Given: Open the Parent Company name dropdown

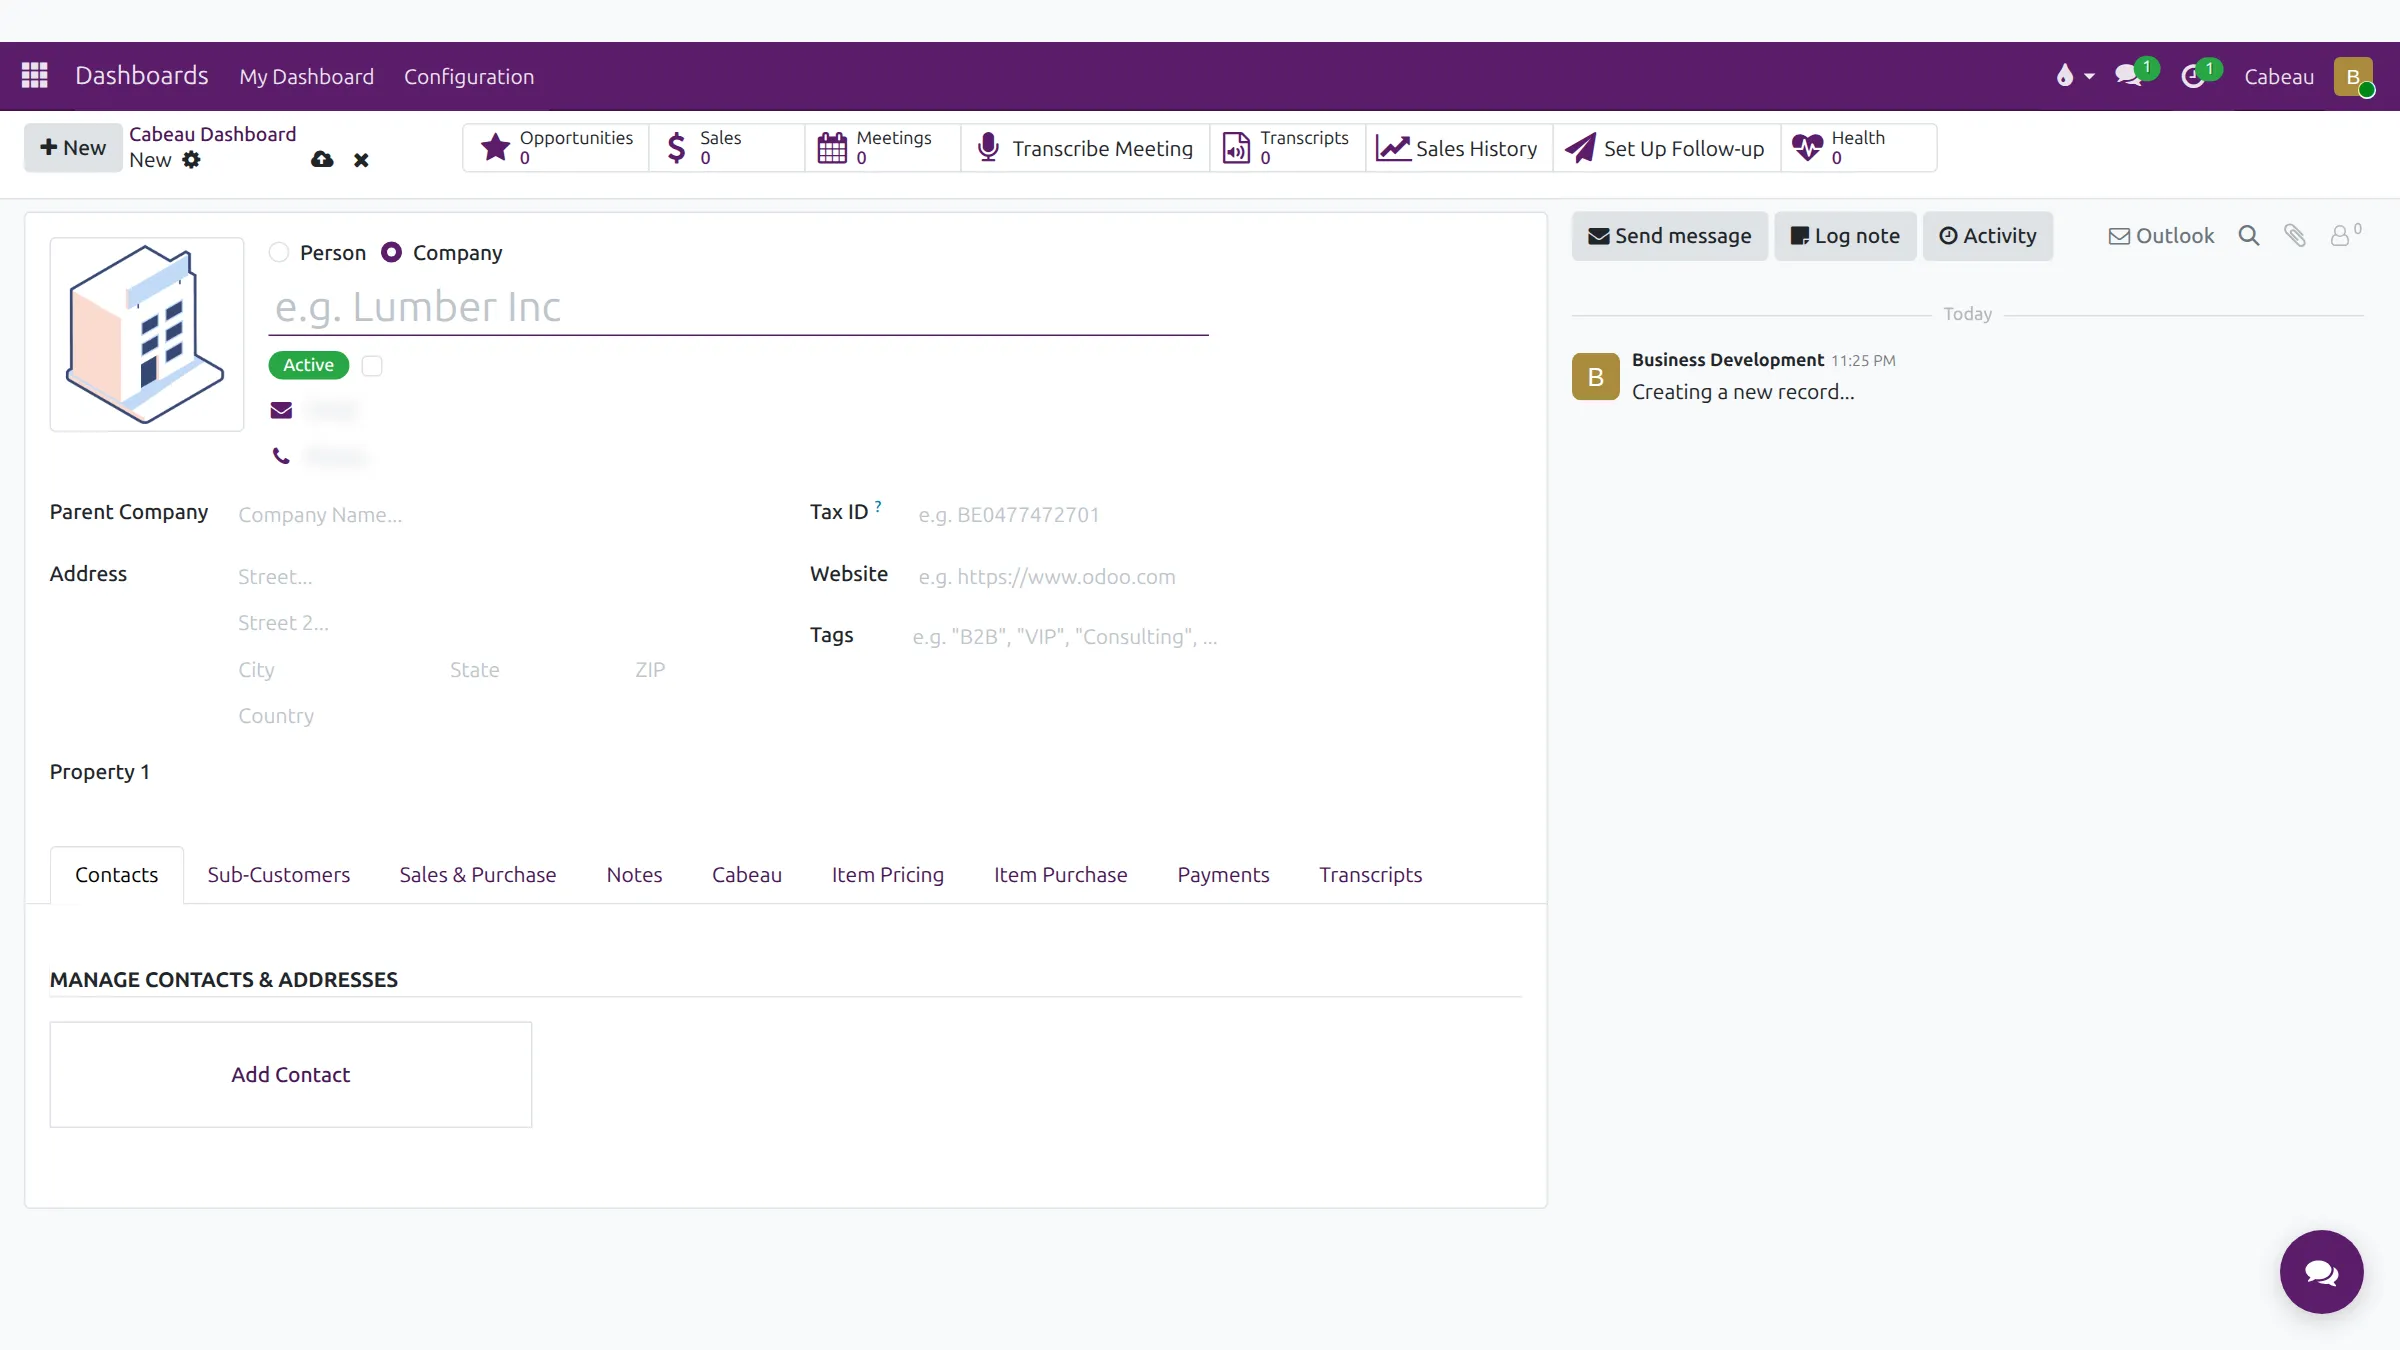Looking at the screenshot, I should [x=500, y=515].
